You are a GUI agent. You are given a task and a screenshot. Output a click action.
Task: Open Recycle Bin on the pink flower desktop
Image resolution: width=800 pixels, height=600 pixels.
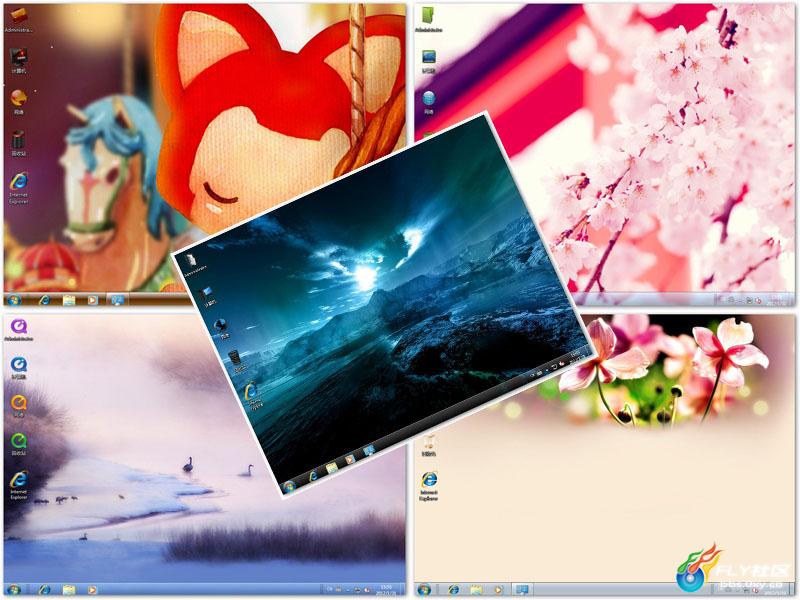pos(429,446)
